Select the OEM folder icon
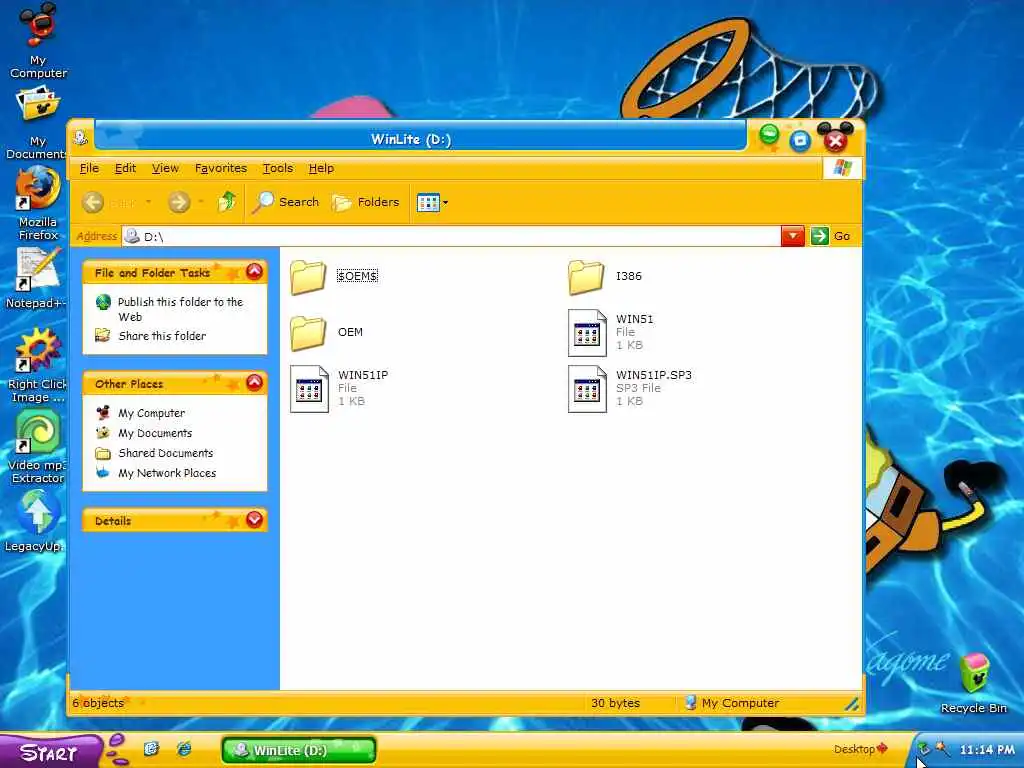 coord(308,333)
